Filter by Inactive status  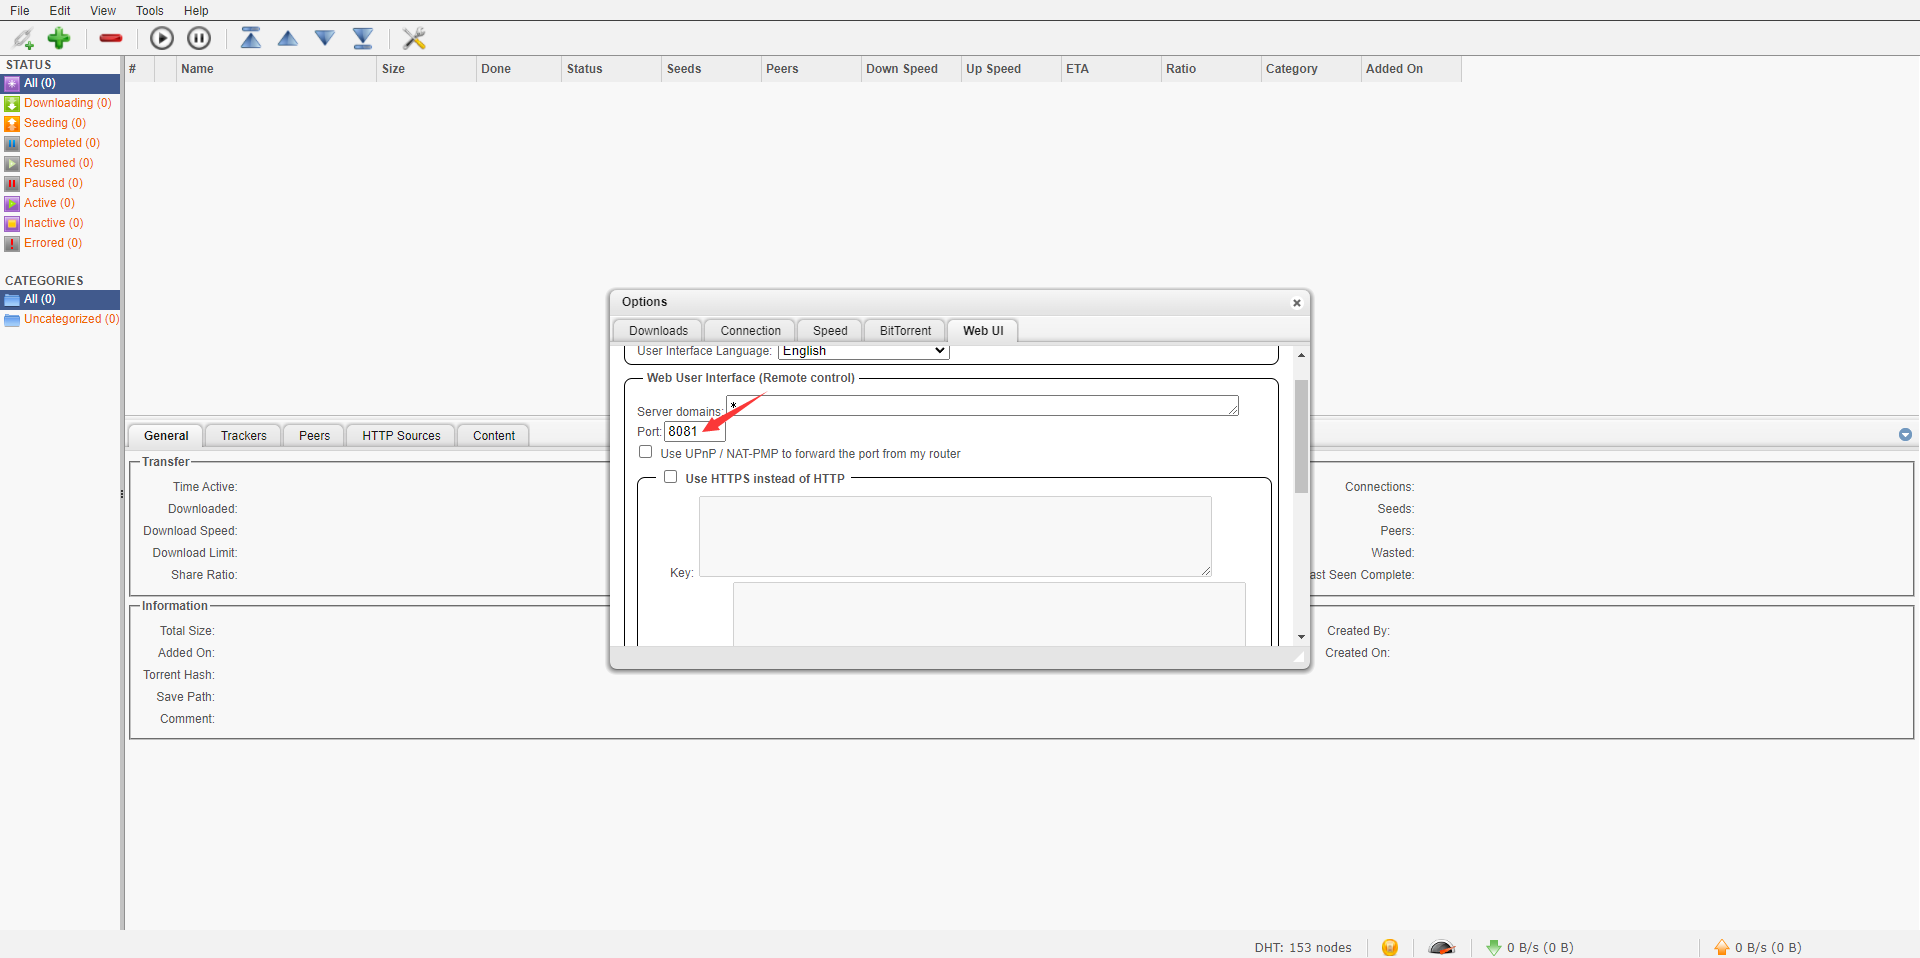click(x=60, y=223)
